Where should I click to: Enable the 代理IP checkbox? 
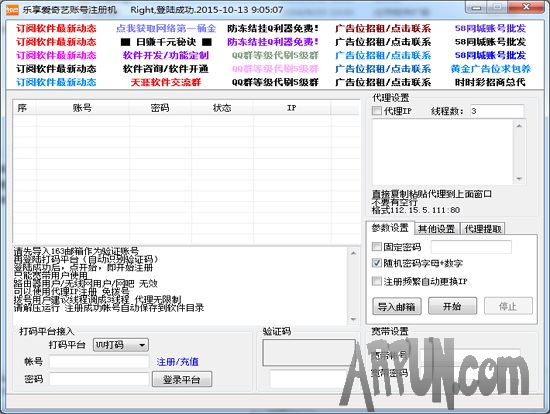coord(377,111)
